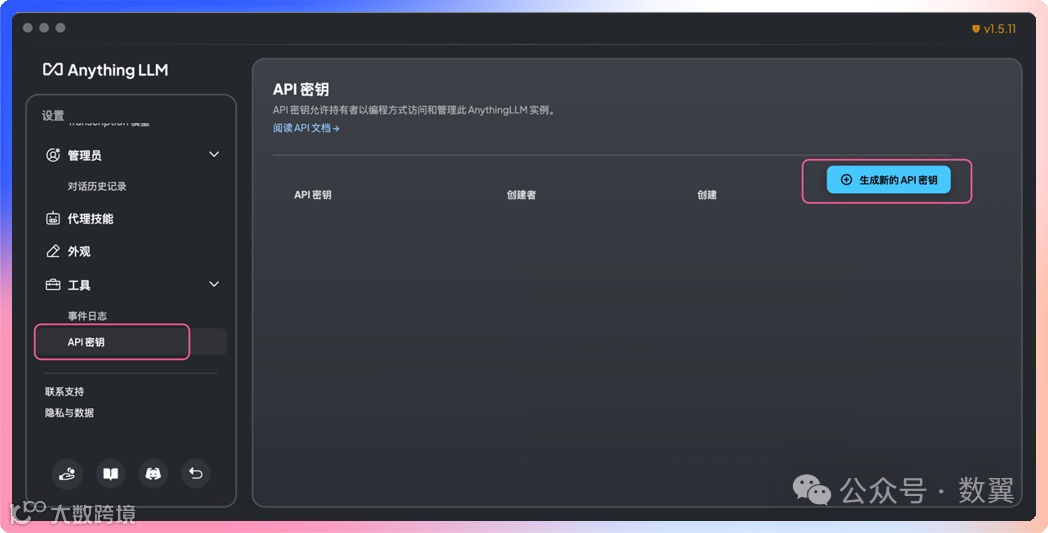
Task: Click the 设置 settings label
Action: tap(53, 115)
